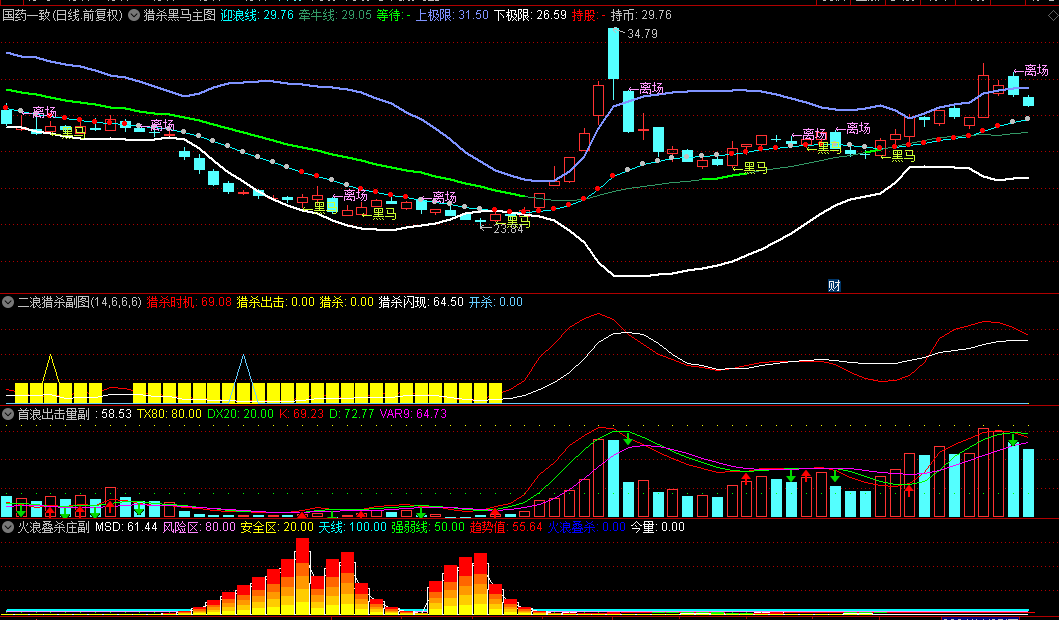Click the 等待 indicator label
The width and height of the screenshot is (1059, 620).
coord(394,15)
